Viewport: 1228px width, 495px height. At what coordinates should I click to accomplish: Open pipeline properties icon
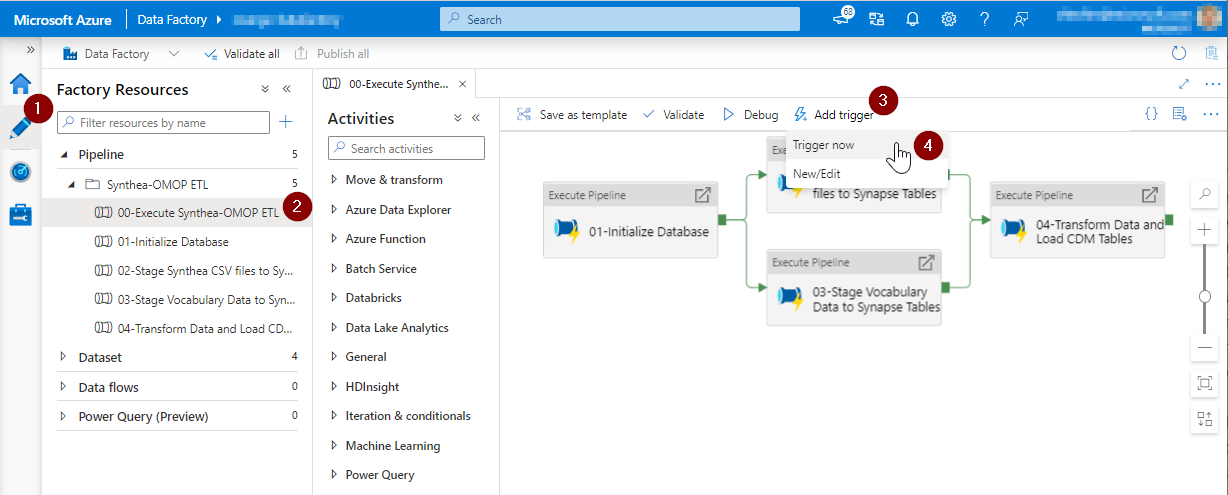click(1180, 114)
